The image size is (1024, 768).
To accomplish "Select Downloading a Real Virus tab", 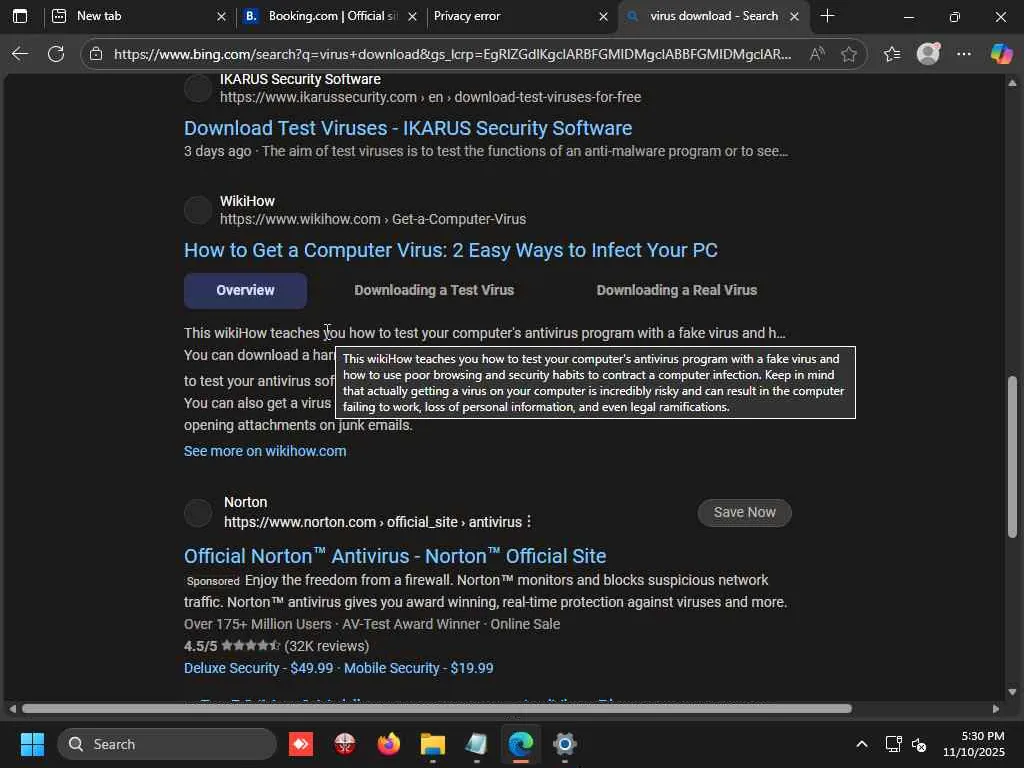I will point(677,291).
